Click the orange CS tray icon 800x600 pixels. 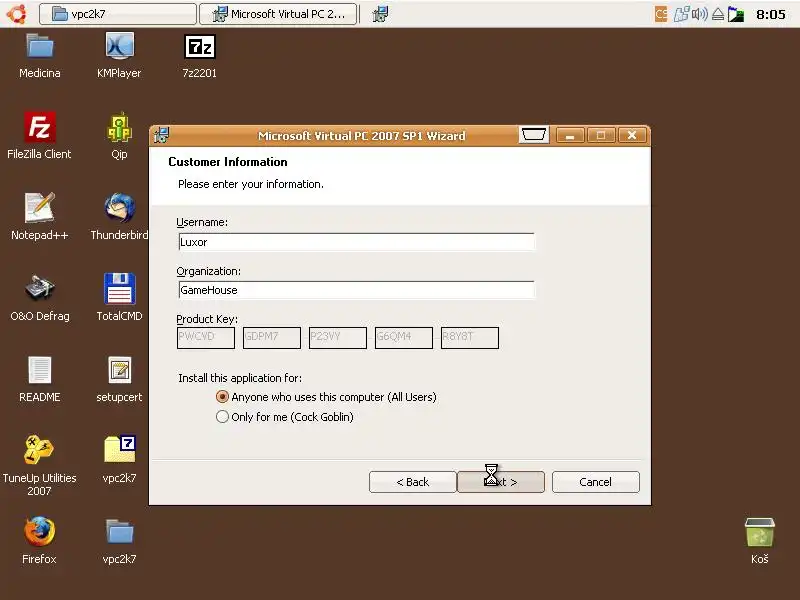click(661, 14)
